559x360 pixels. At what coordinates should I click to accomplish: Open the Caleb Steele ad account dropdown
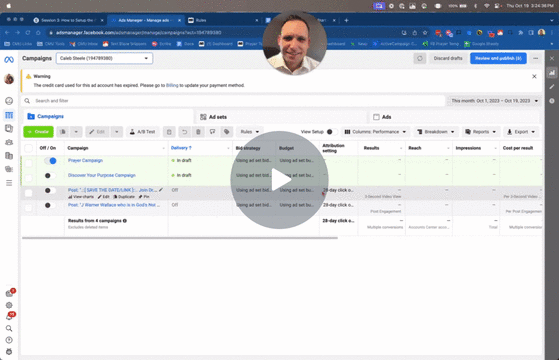coord(104,58)
